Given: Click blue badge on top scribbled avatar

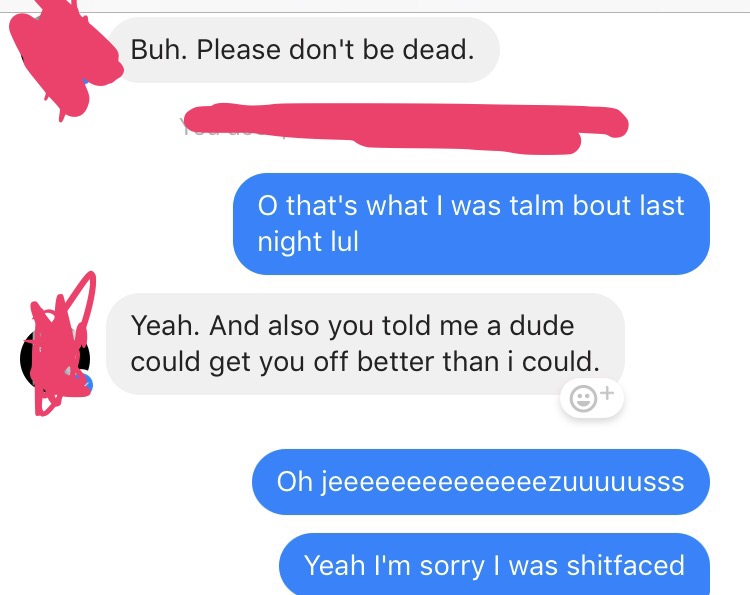Looking at the screenshot, I should [x=87, y=82].
